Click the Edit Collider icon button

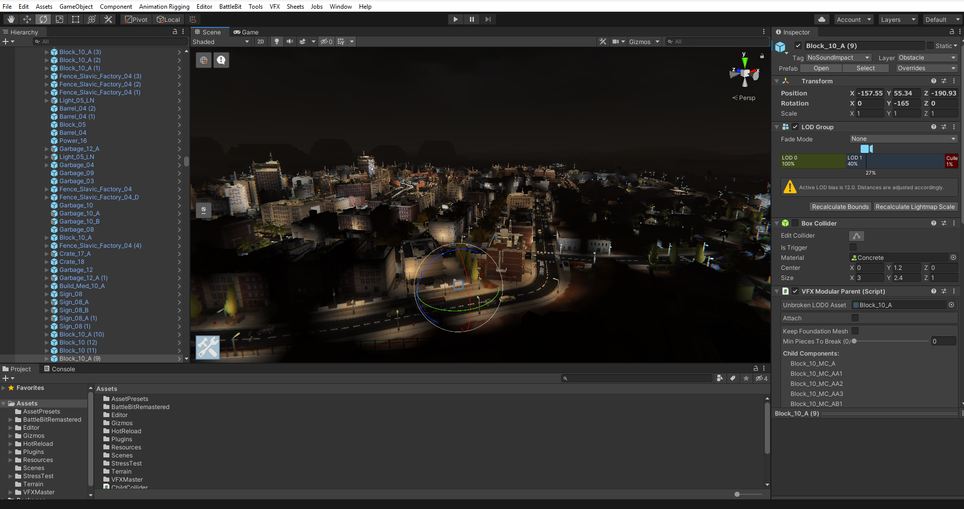coord(856,236)
